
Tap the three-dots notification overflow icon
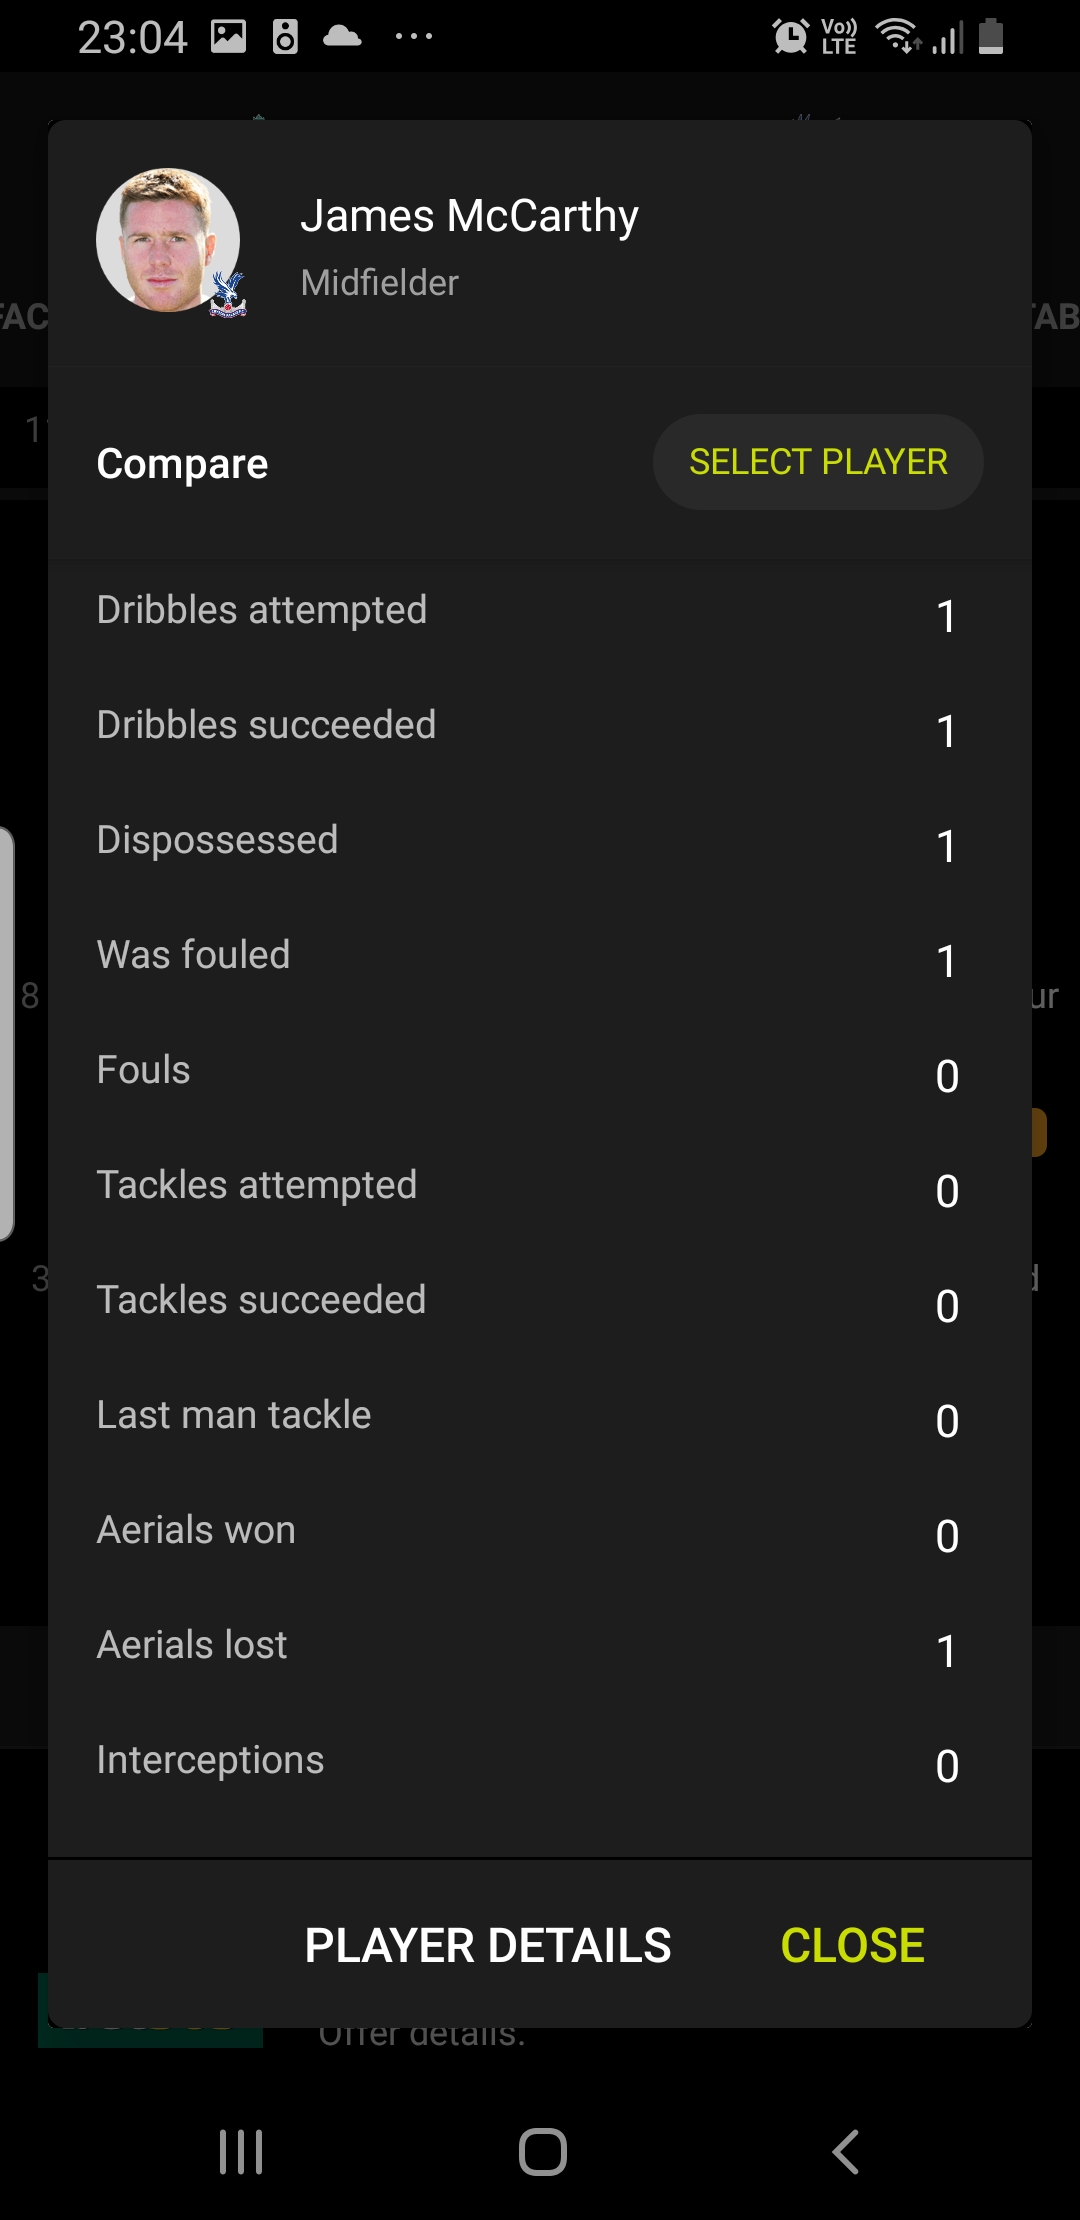click(413, 37)
